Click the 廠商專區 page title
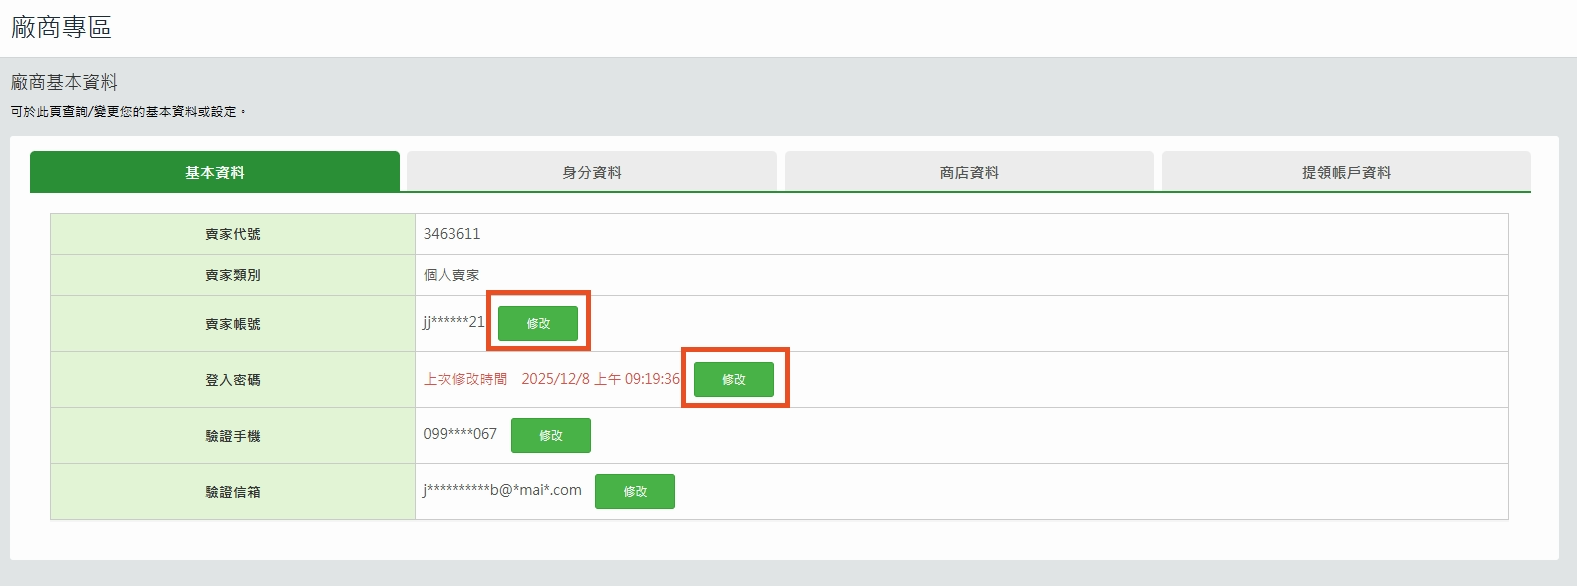Viewport: 1577px width, 586px height. 61,28
